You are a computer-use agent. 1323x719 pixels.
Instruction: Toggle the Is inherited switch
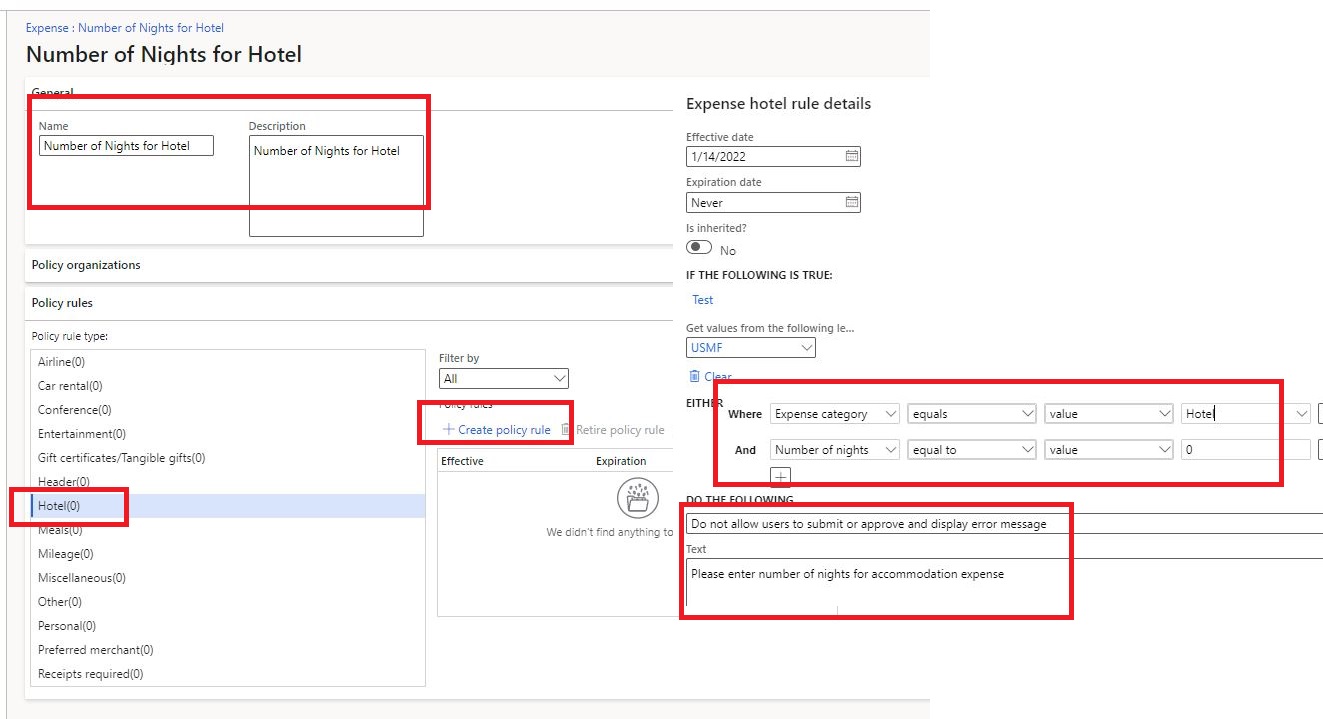pyautogui.click(x=698, y=249)
